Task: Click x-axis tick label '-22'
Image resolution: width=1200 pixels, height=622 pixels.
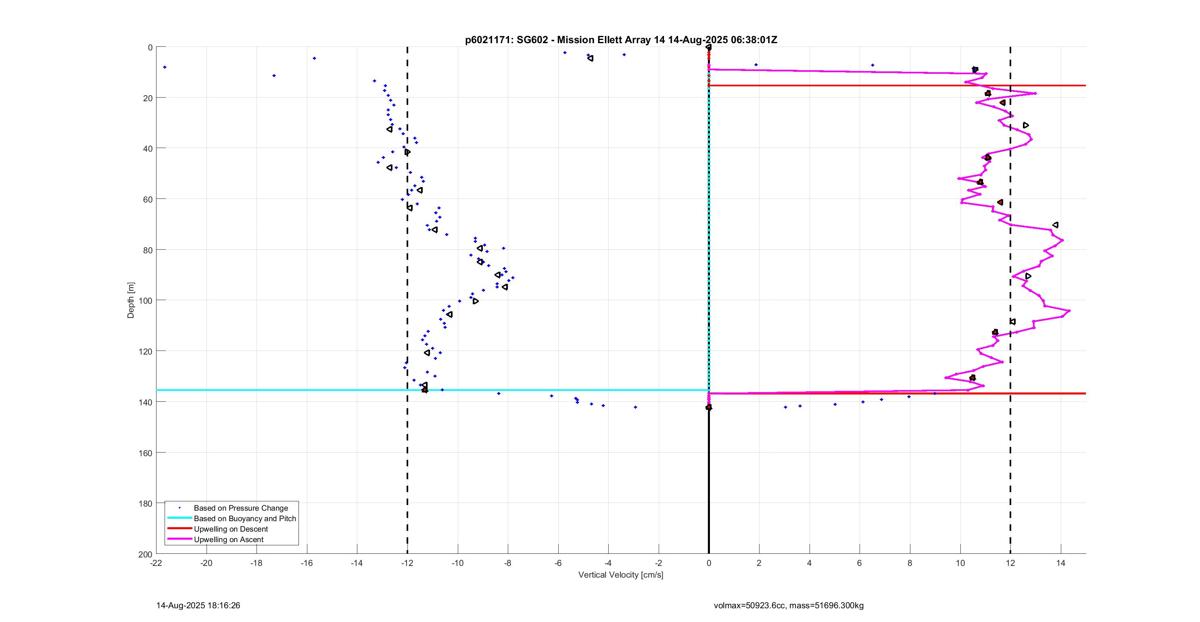Action: coord(156,563)
